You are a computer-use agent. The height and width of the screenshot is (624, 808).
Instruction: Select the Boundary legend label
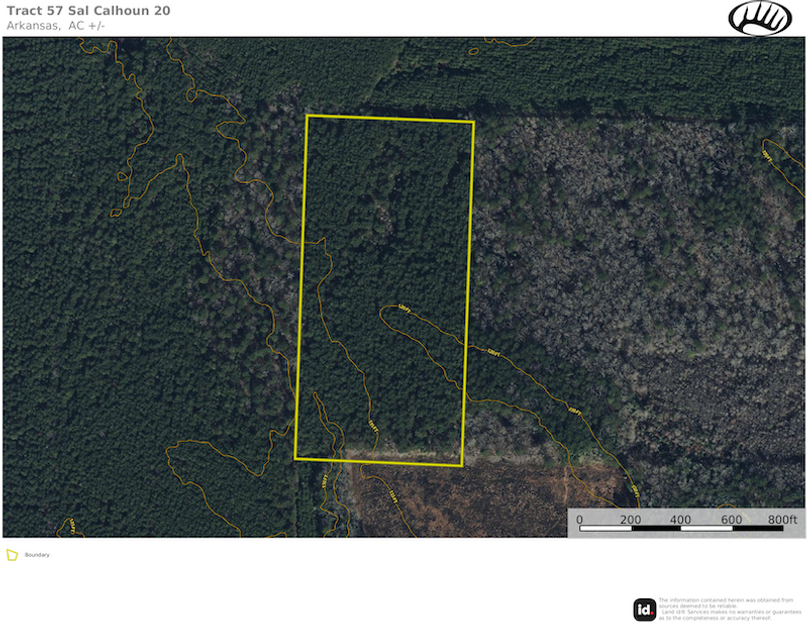(37, 555)
